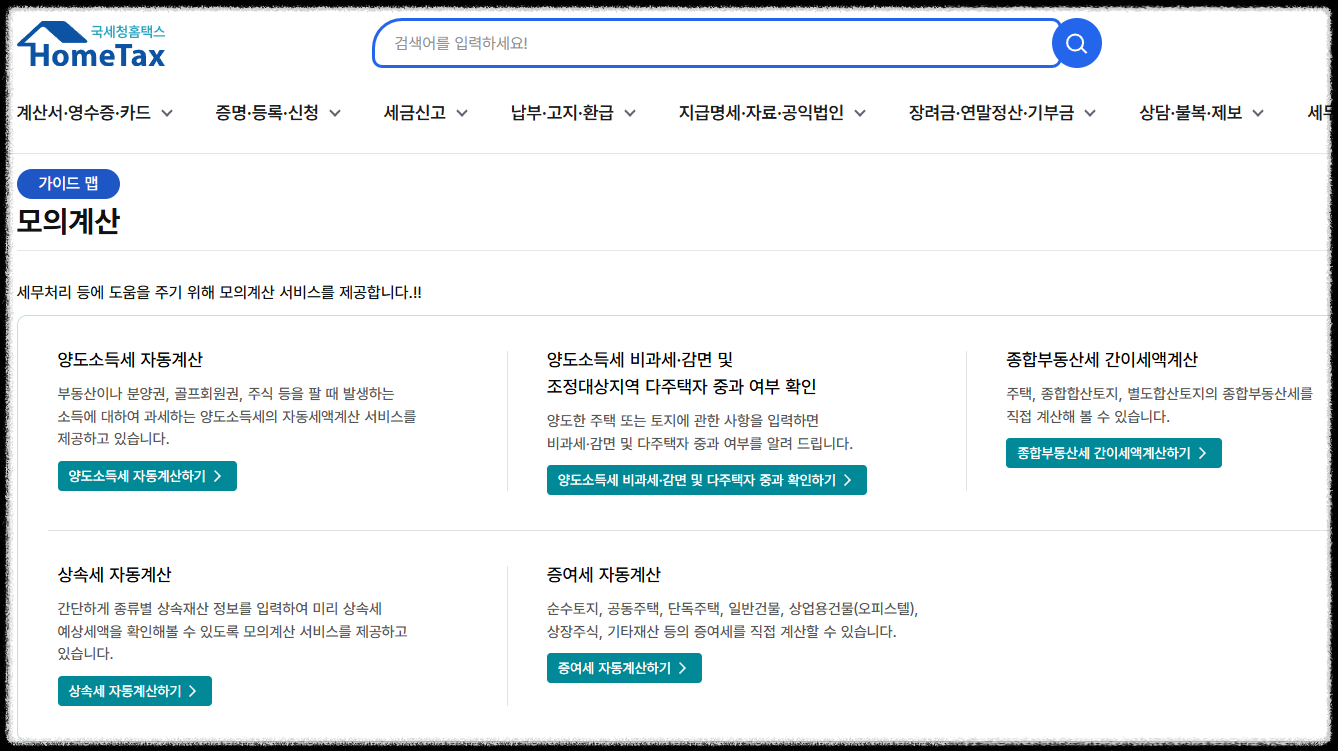The height and width of the screenshot is (751, 1338).
Task: Expand the chevron next to 계산서·영수증·카드
Action: point(168,113)
